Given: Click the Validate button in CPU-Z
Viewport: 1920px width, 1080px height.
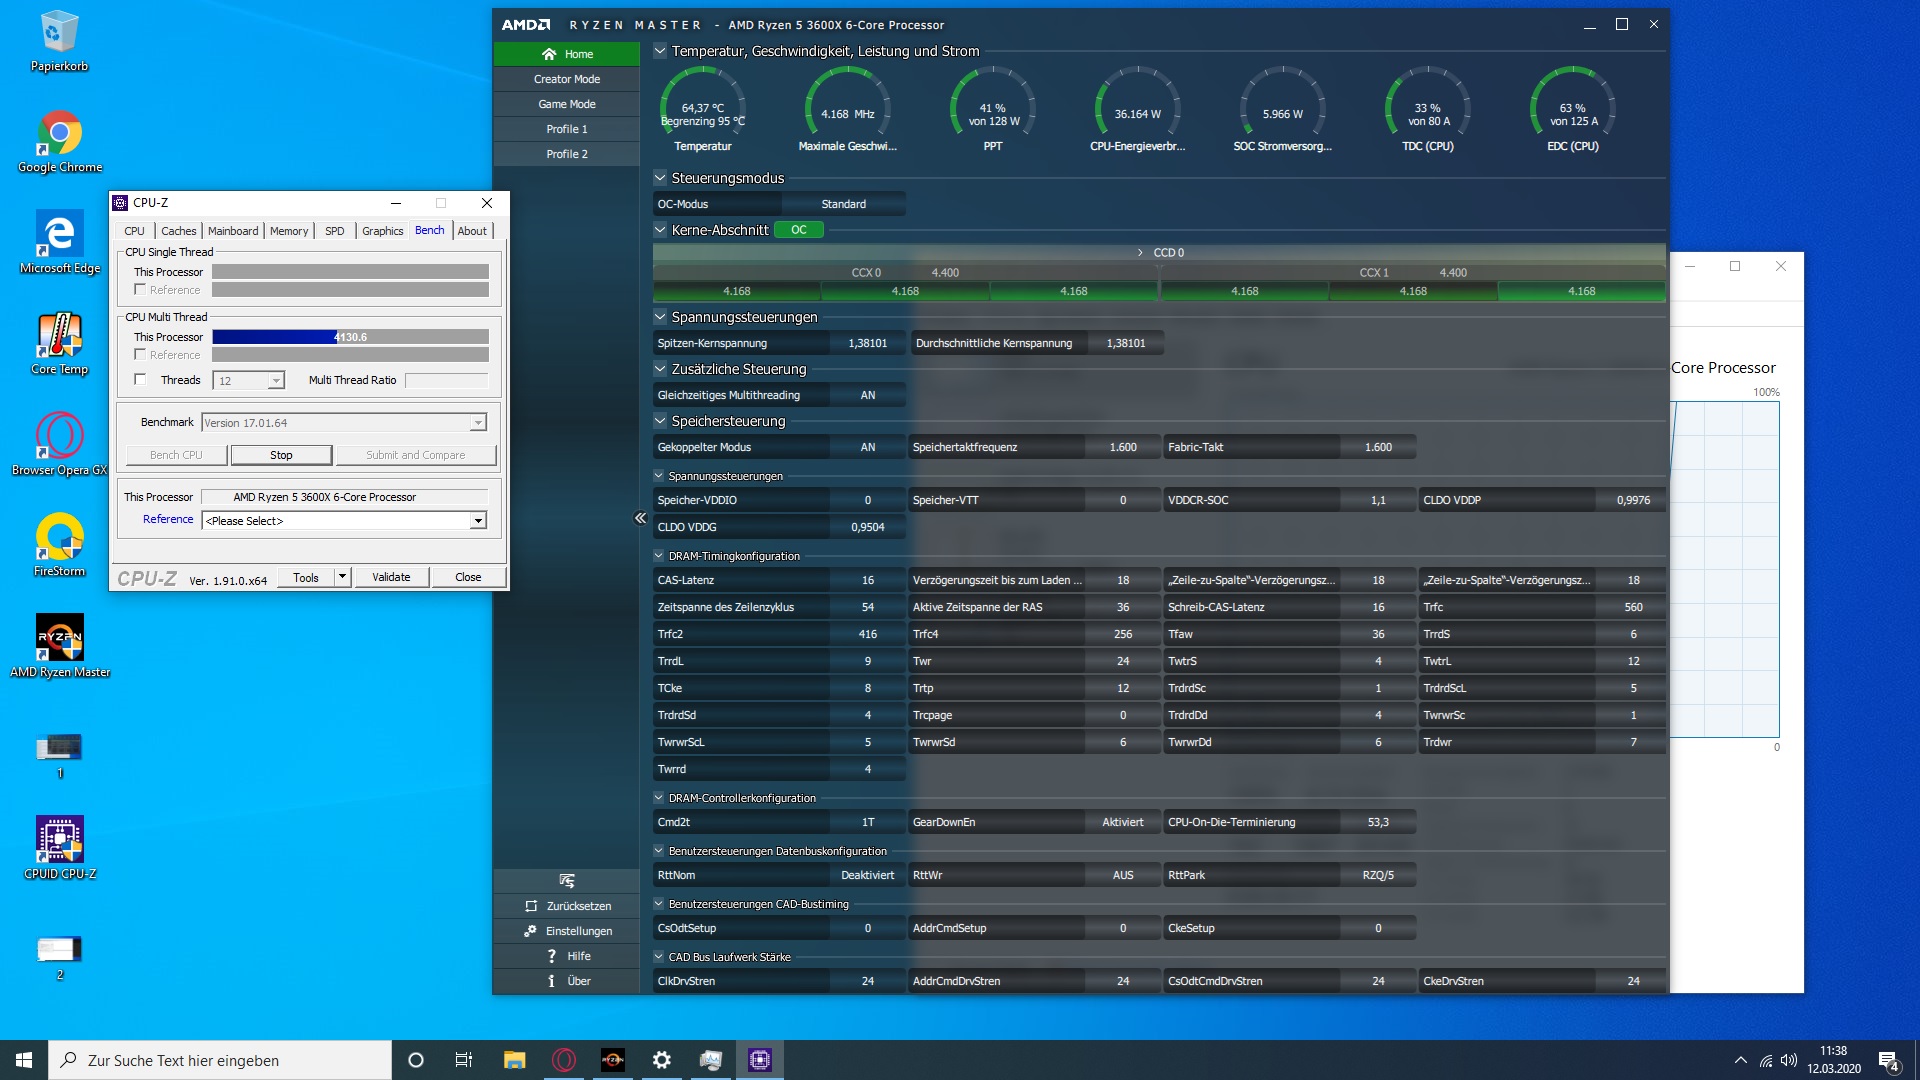Looking at the screenshot, I should point(391,577).
